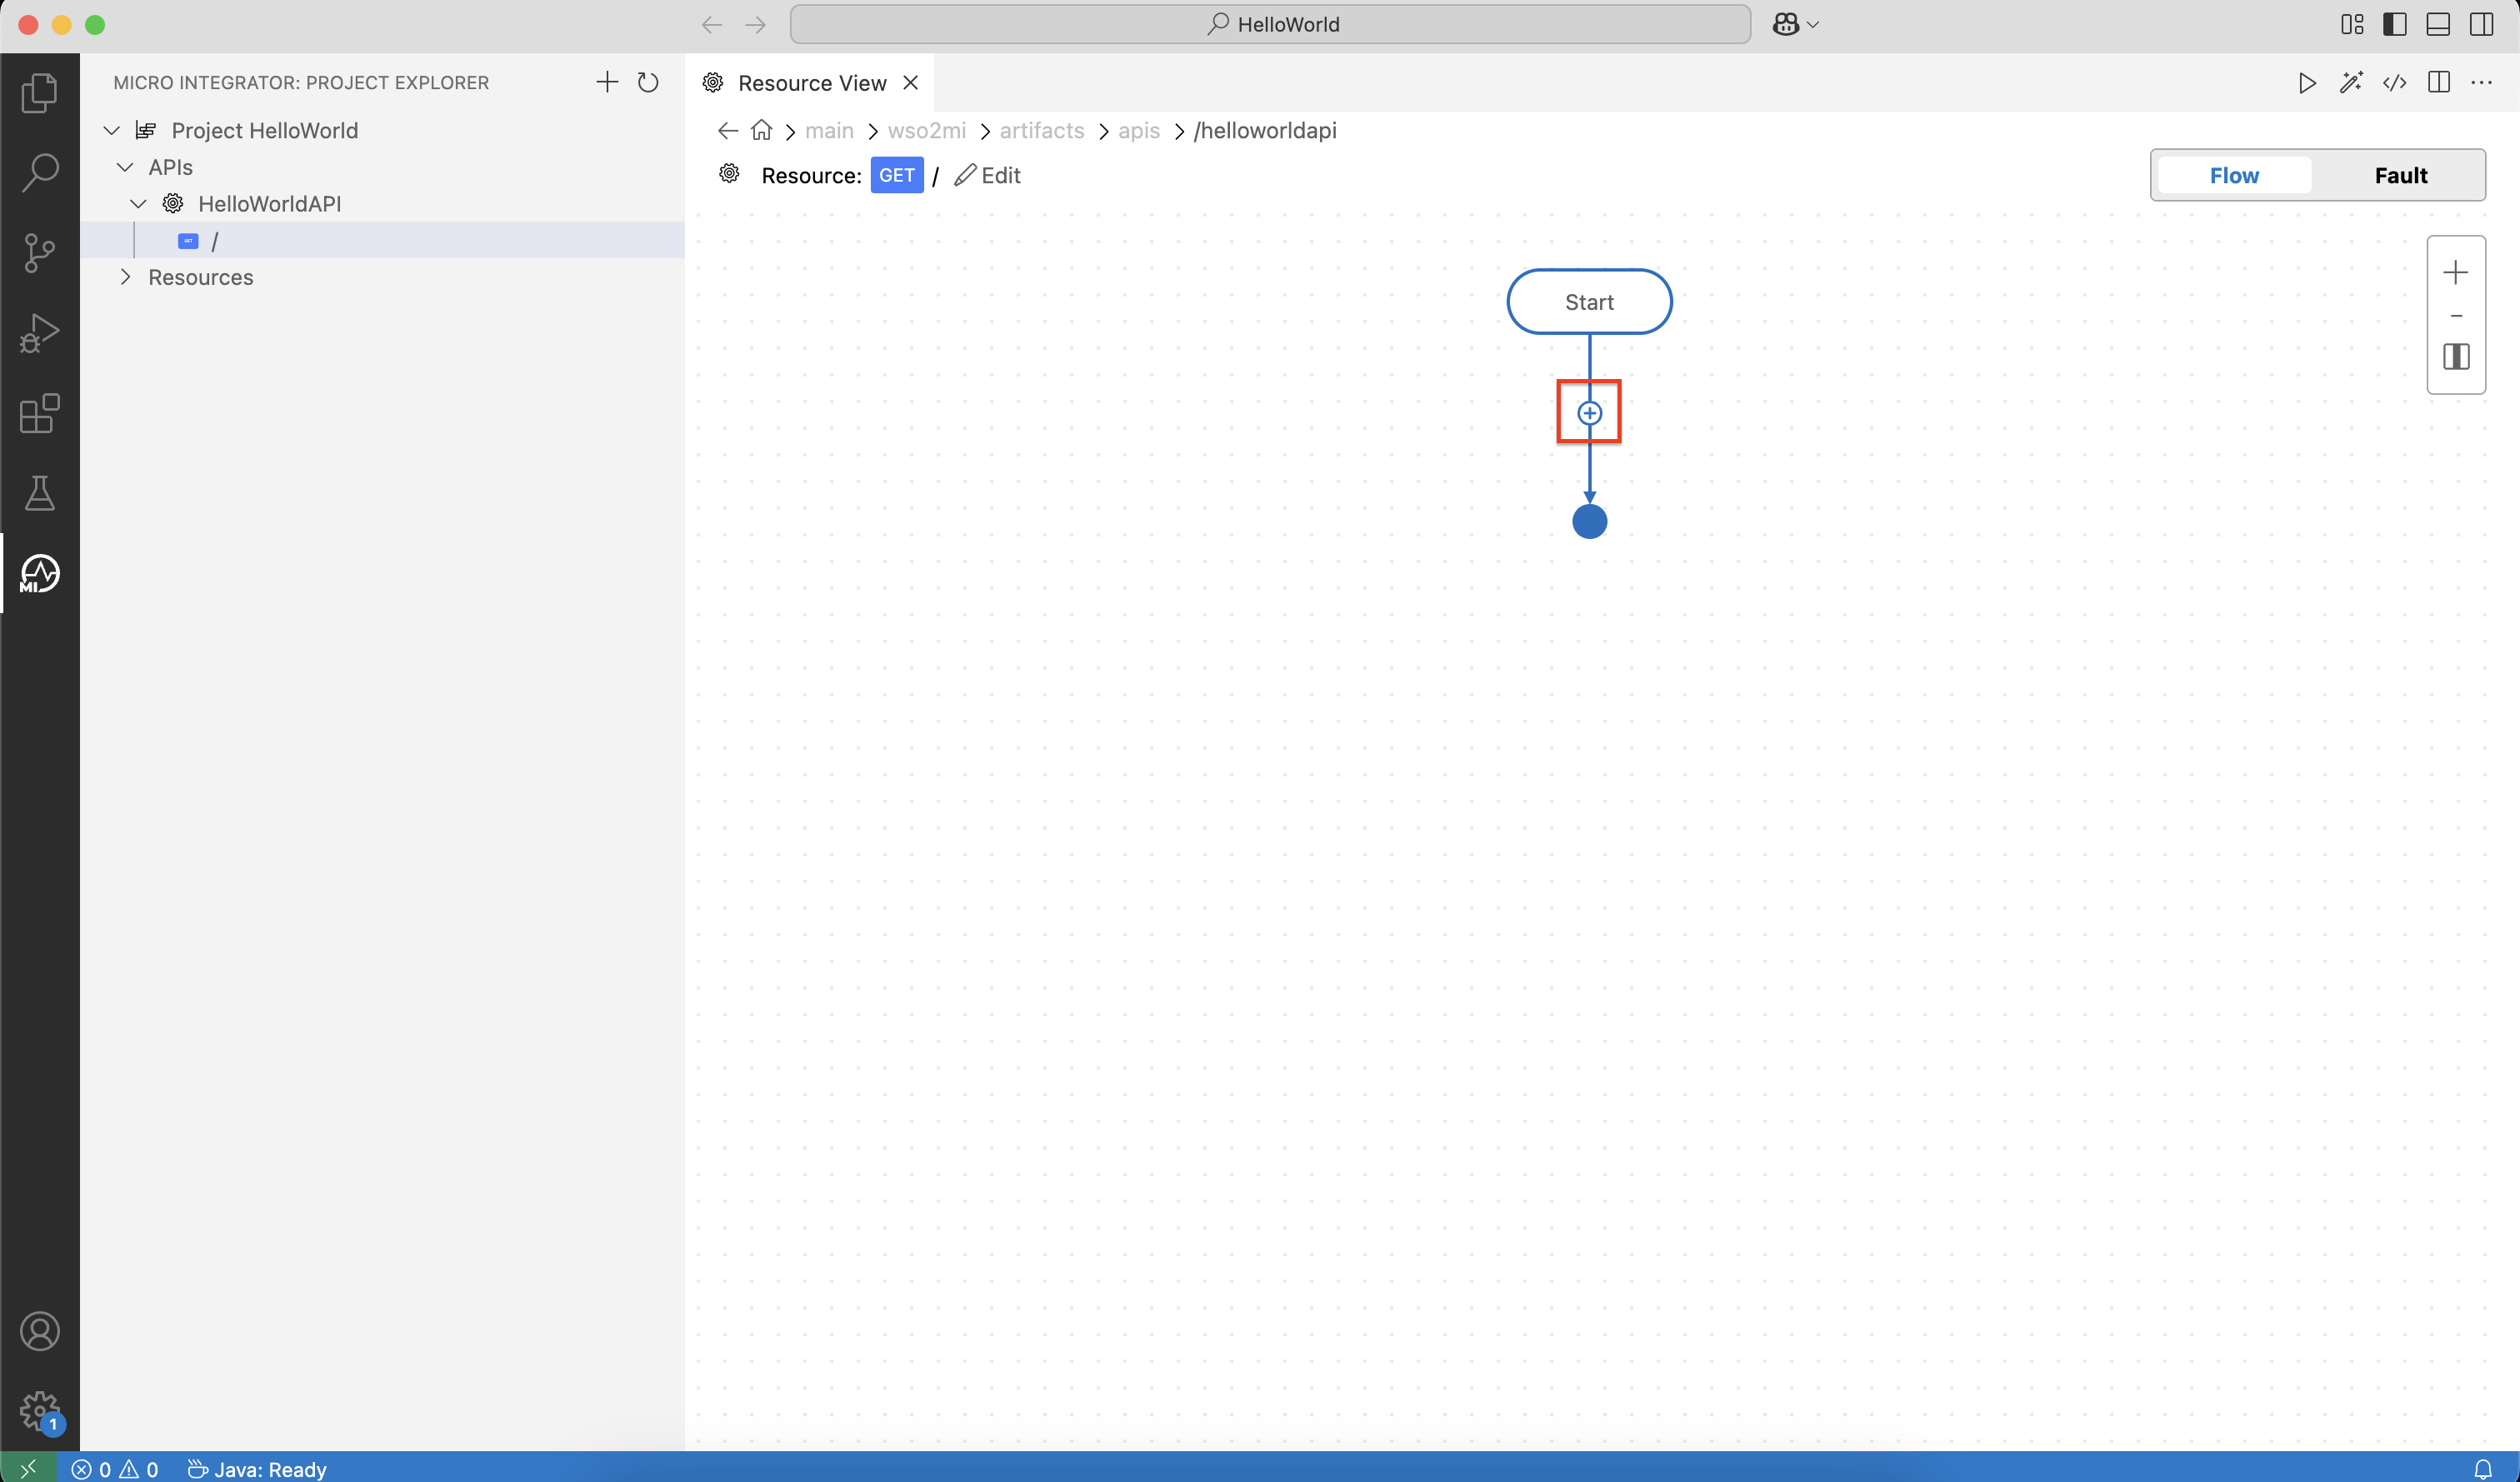This screenshot has width=2520, height=1482.
Task: Customize layout icon in title bar
Action: pyautogui.click(x=2352, y=24)
